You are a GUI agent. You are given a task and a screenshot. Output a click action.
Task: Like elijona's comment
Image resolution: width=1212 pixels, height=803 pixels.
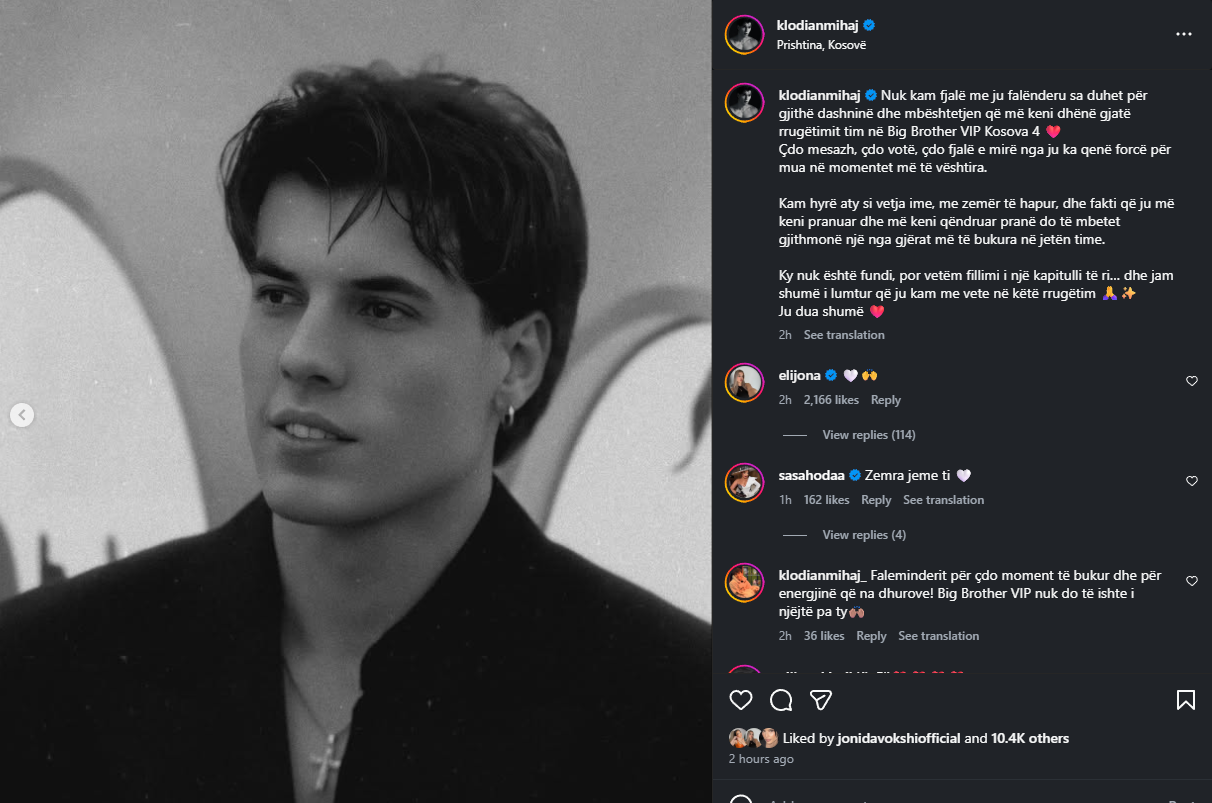[1192, 381]
